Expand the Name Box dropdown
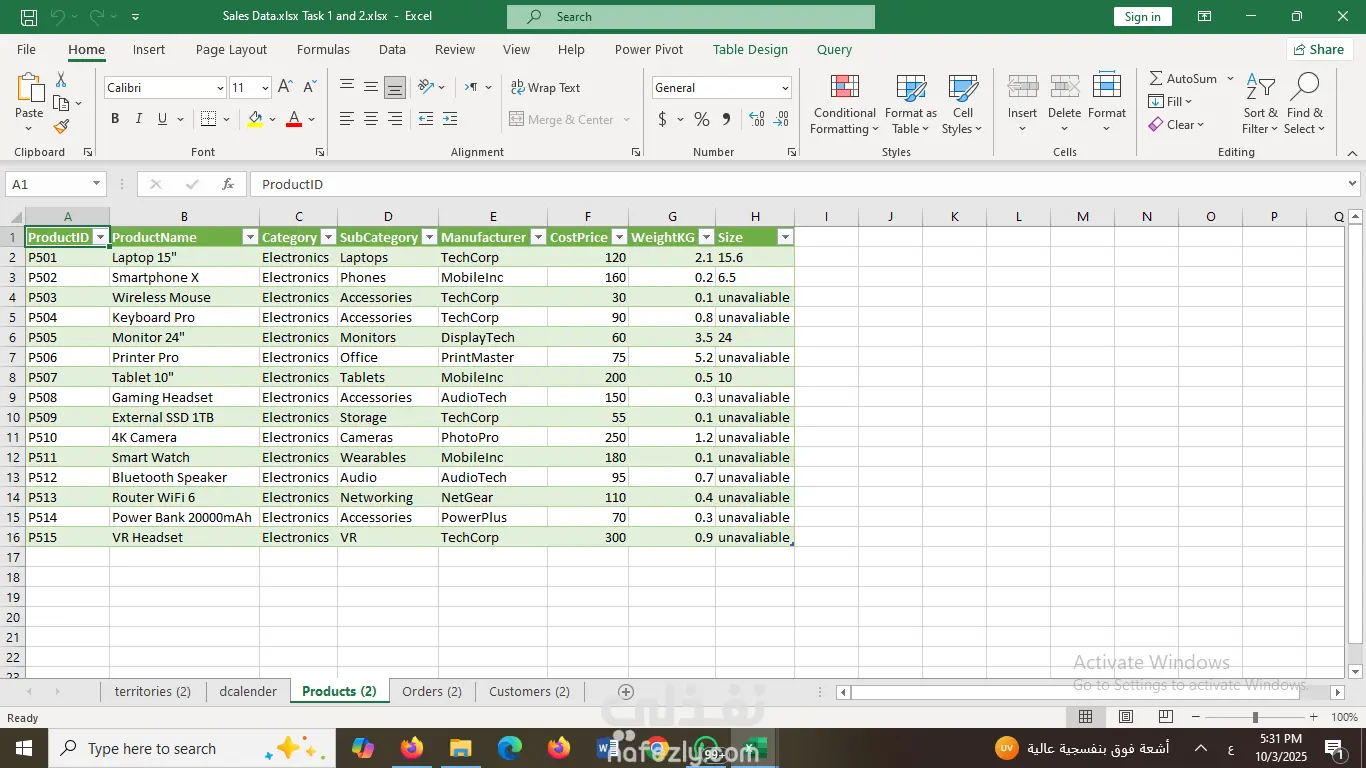The height and width of the screenshot is (768, 1366). tap(96, 184)
